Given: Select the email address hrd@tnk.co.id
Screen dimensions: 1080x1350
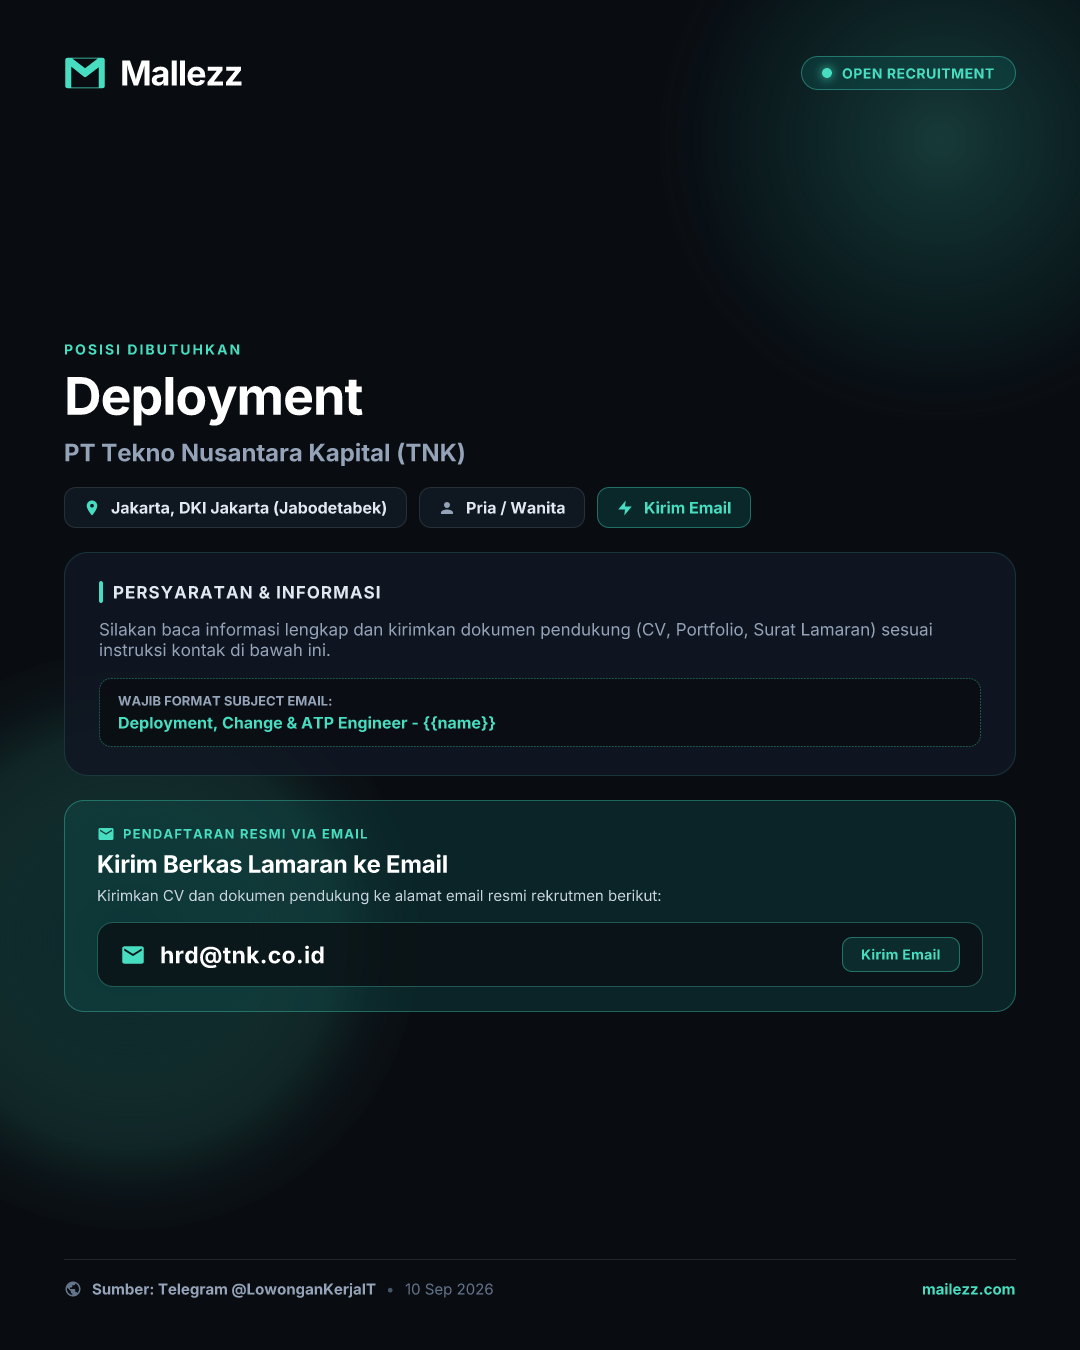Looking at the screenshot, I should [x=242, y=955].
